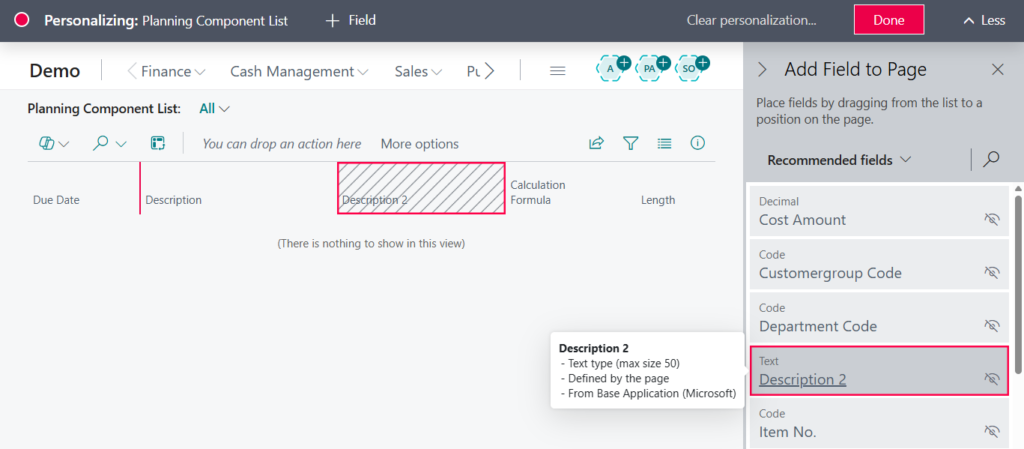
Task: Open the Sales navigation menu
Action: [418, 71]
